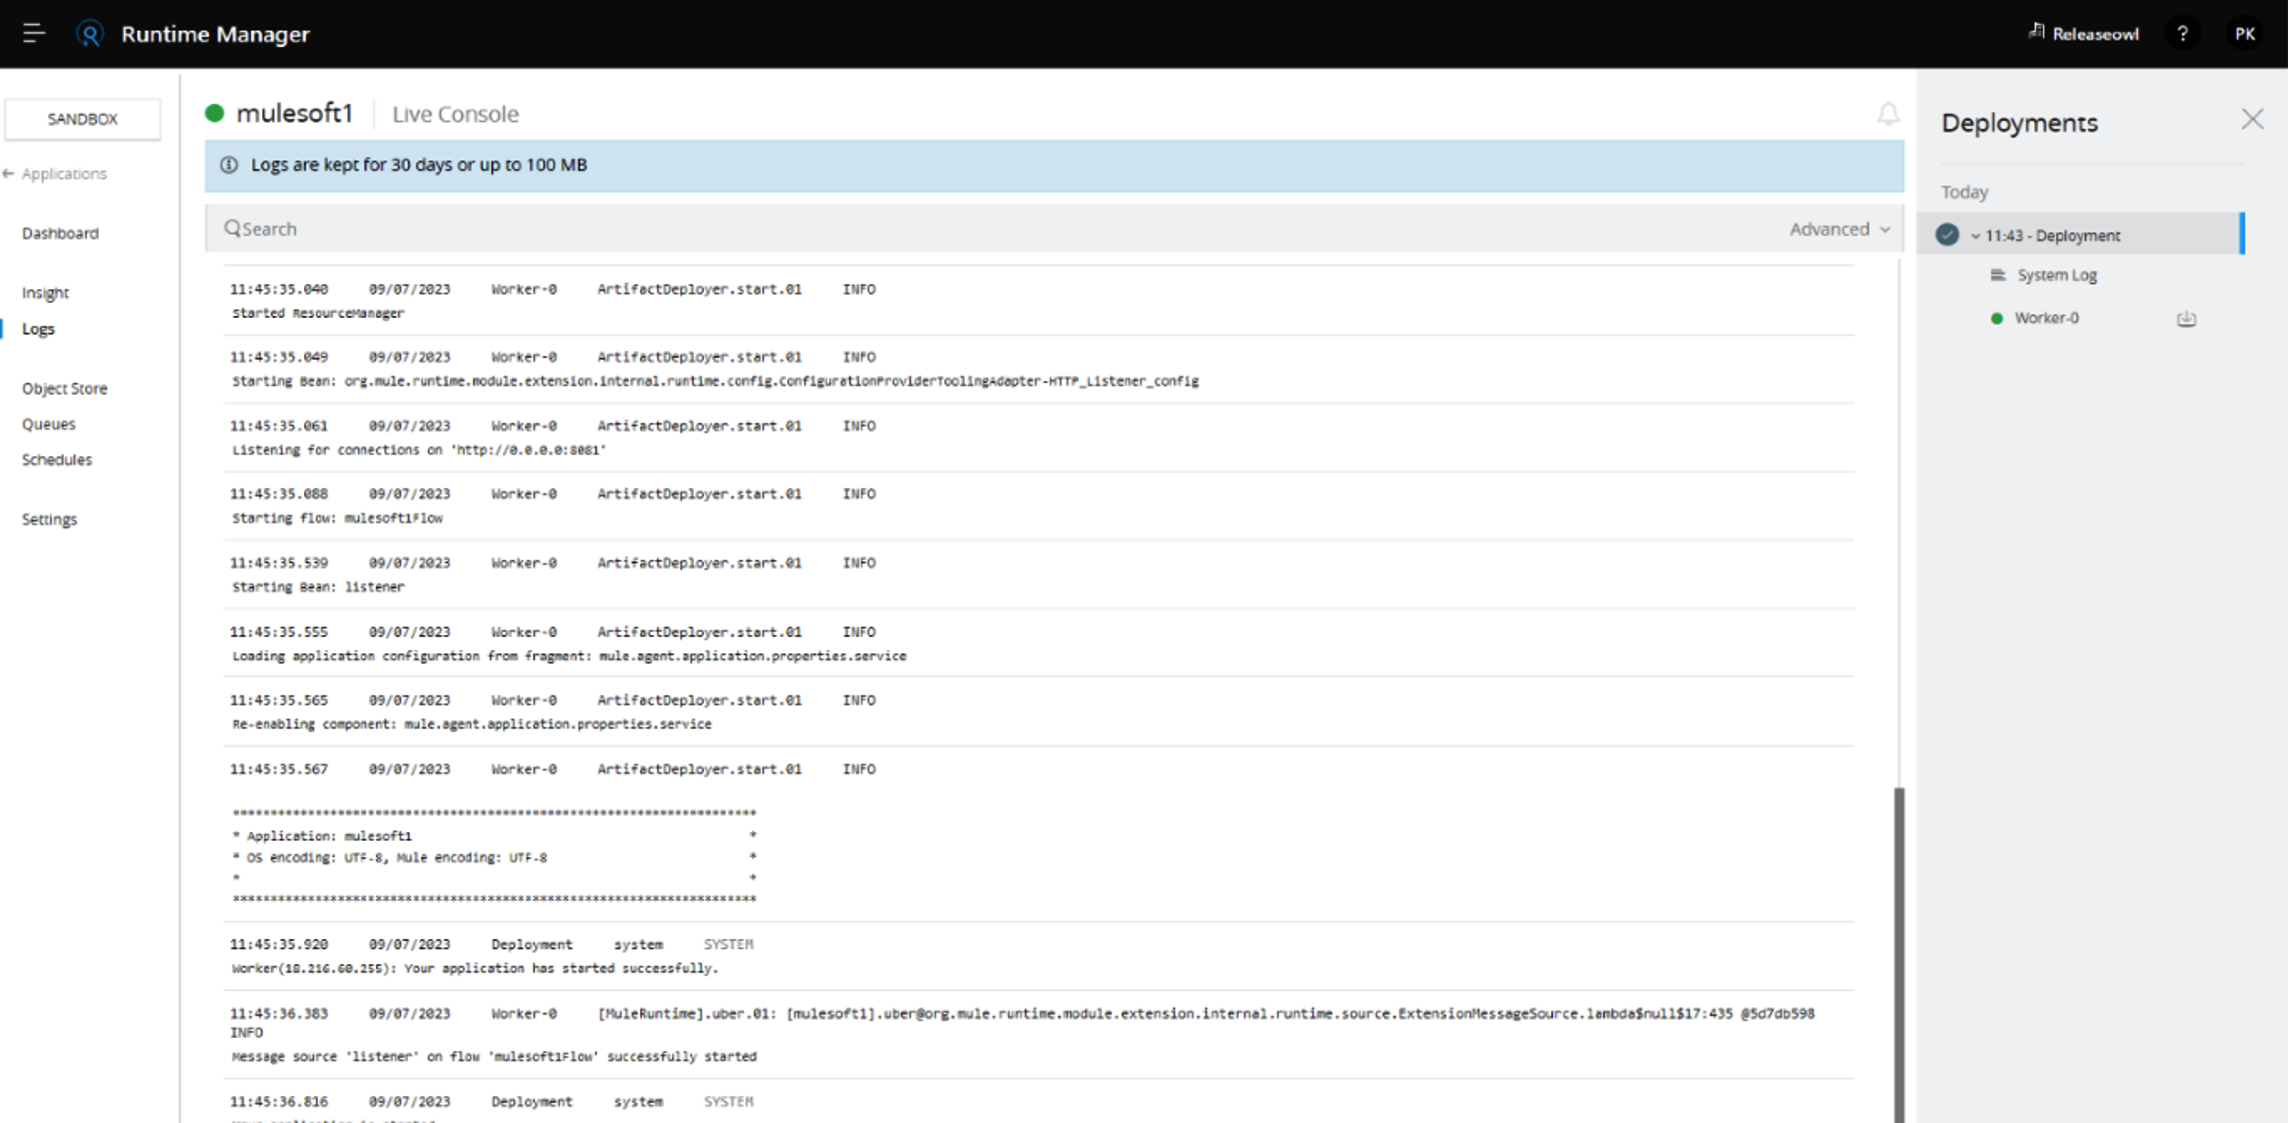Click 'Starting flow: mulesoft1Flow' log line
2288x1123 pixels.
pyautogui.click(x=337, y=518)
